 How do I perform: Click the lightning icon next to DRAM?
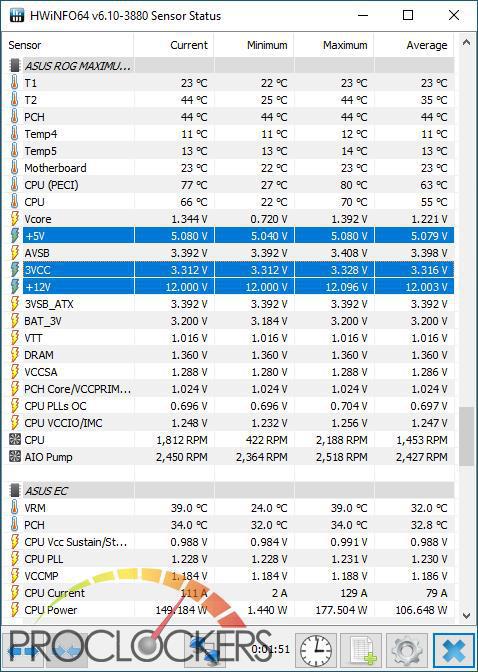(15, 355)
